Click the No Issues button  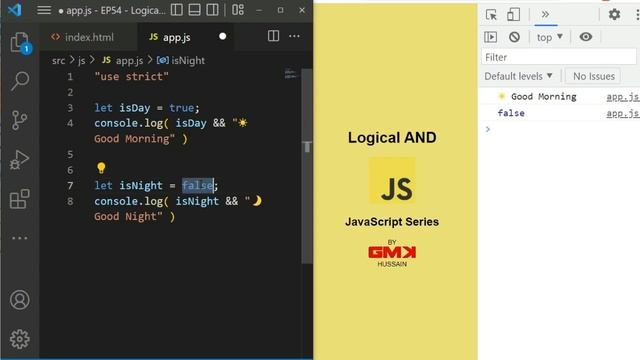click(x=593, y=76)
